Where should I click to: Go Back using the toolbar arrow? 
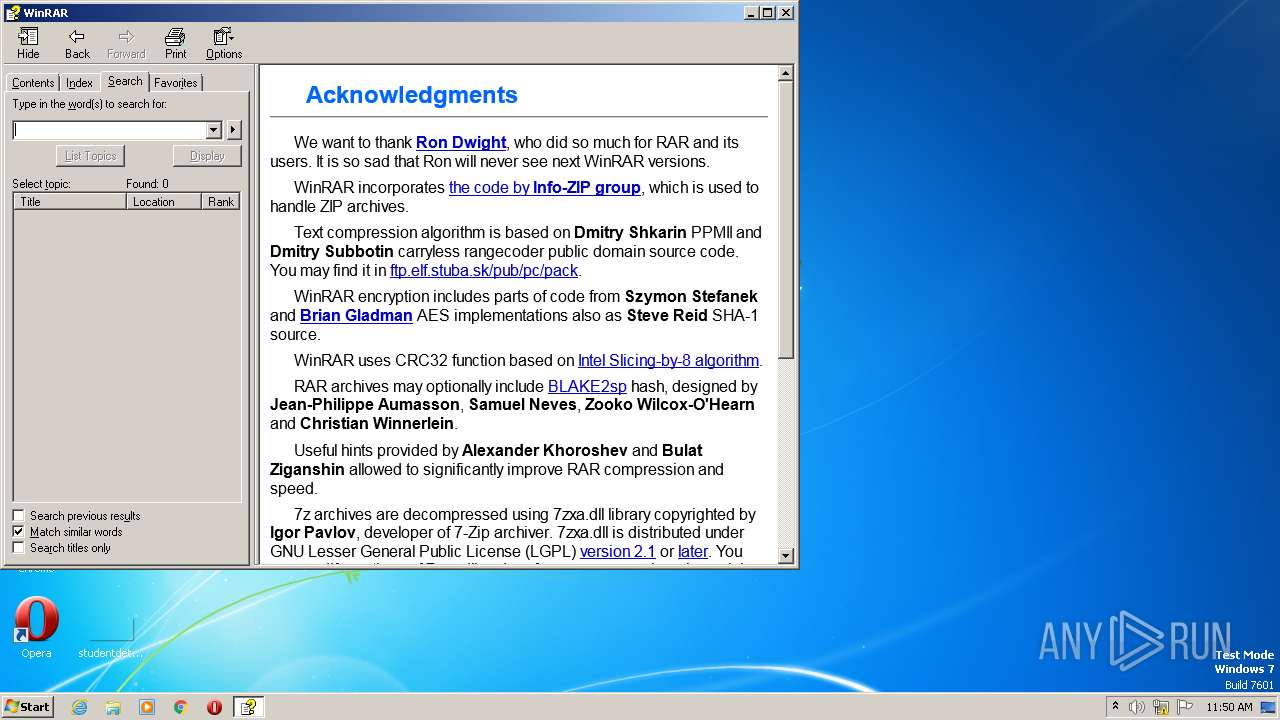point(77,43)
